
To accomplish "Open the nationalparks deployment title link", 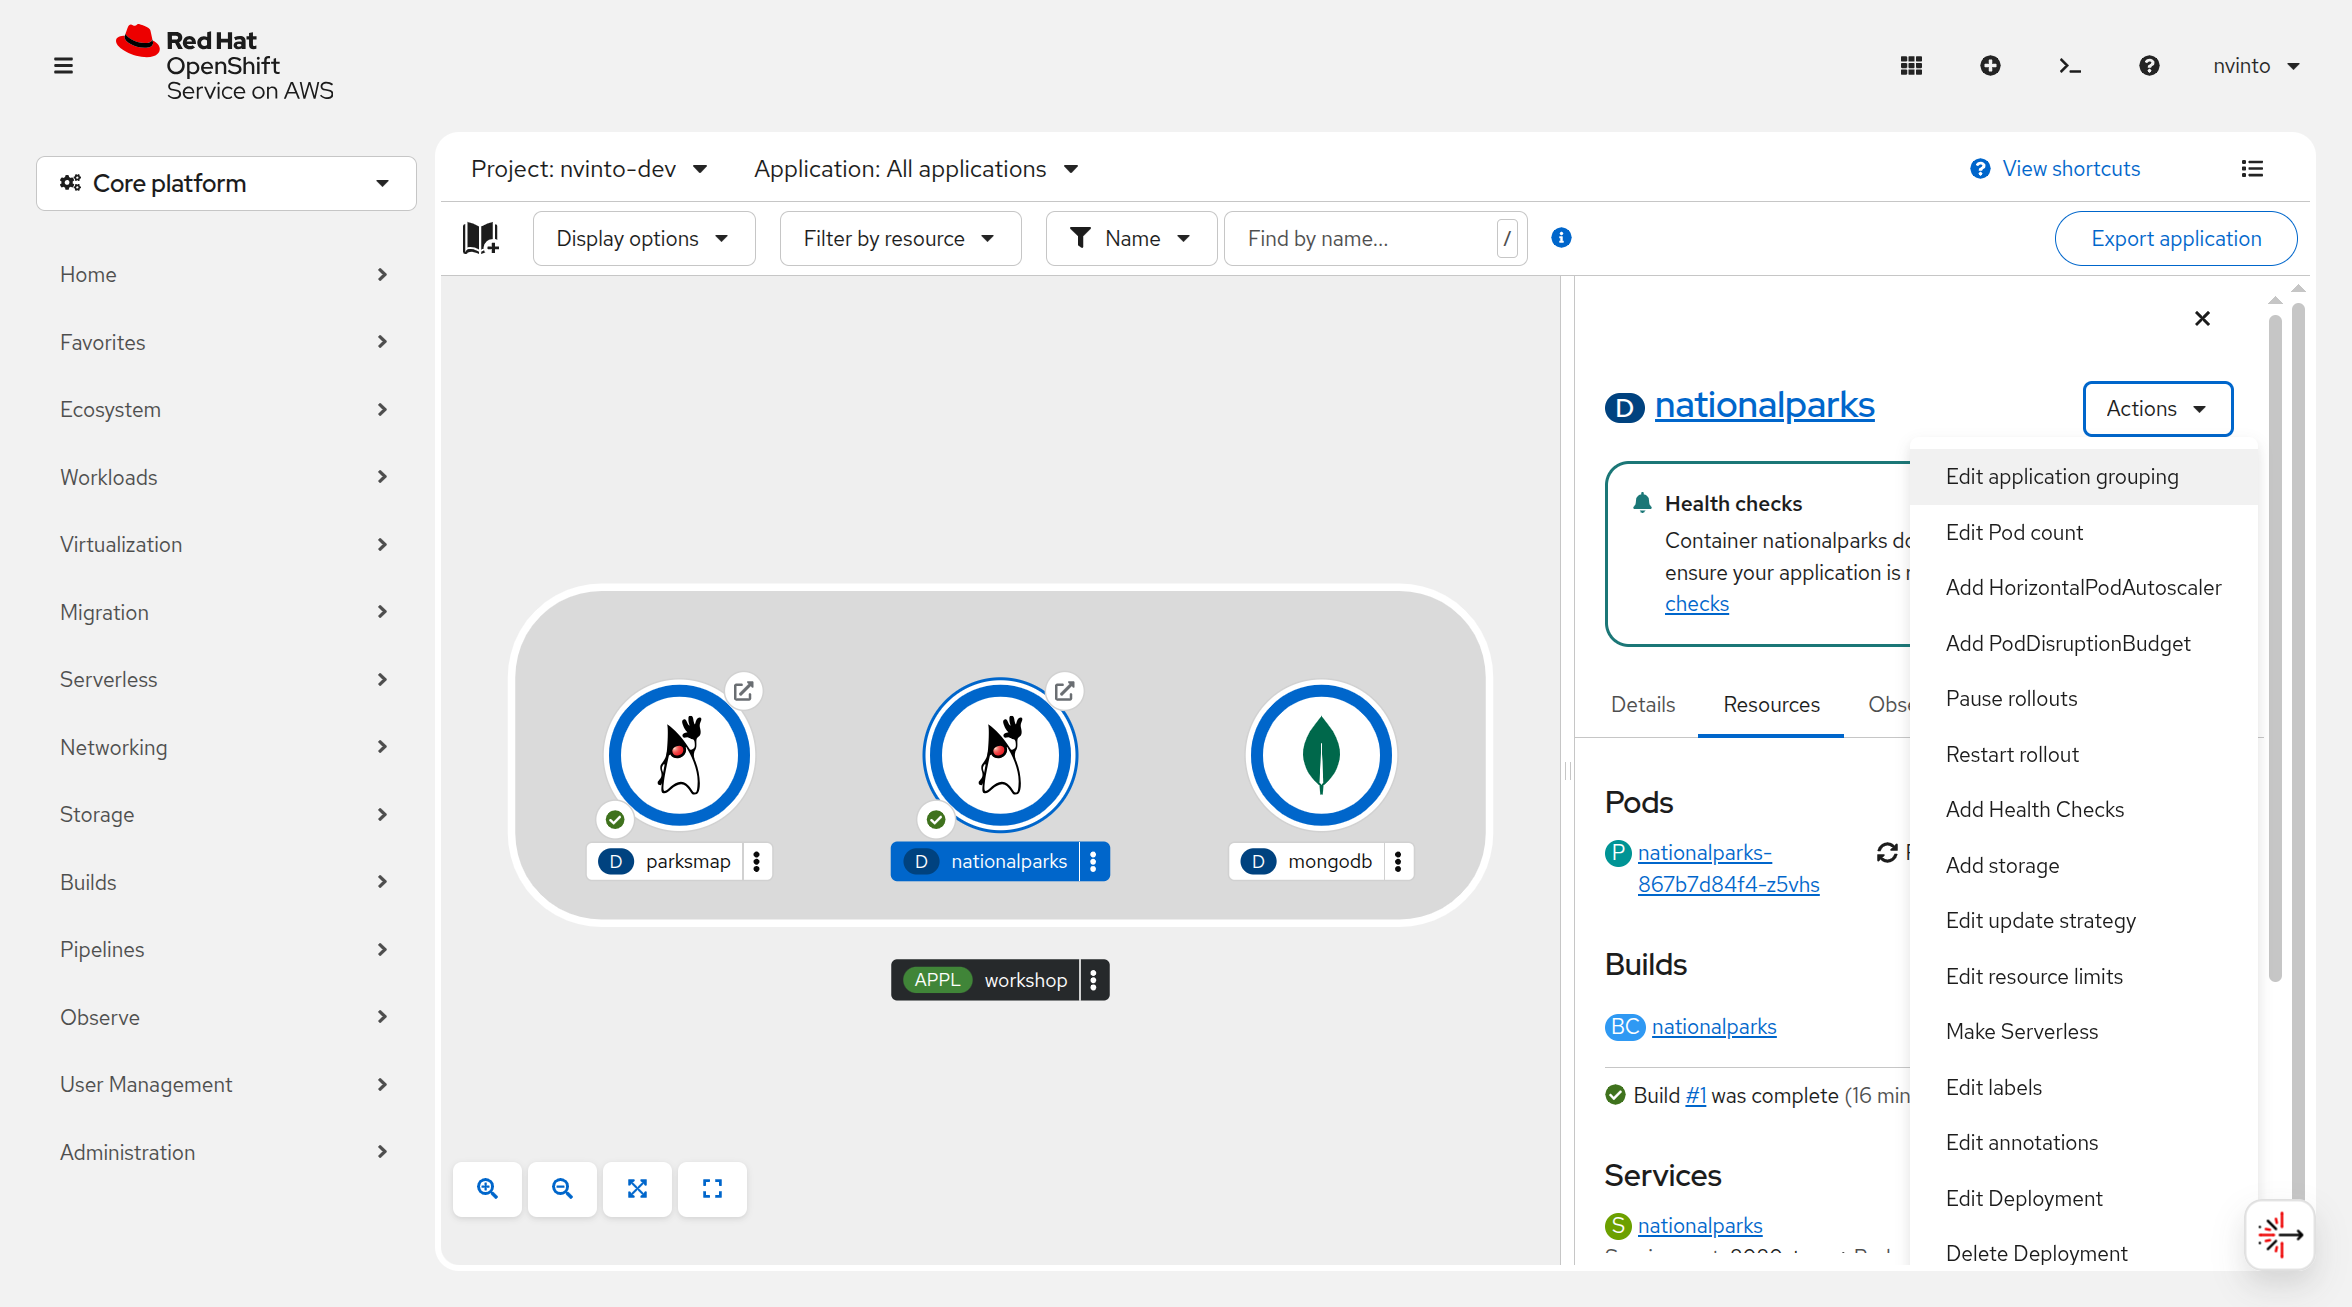I will (1764, 405).
